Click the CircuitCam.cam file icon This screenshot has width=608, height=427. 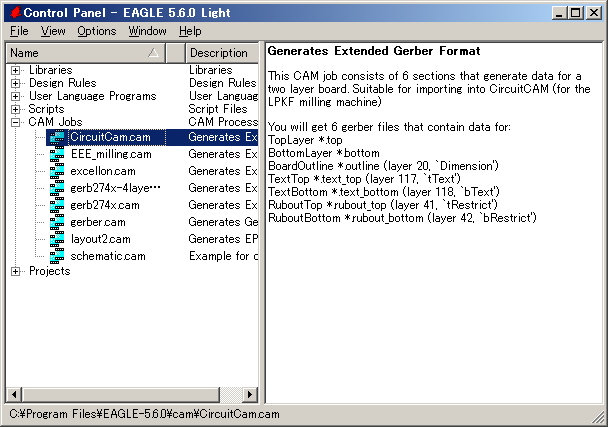[x=57, y=137]
